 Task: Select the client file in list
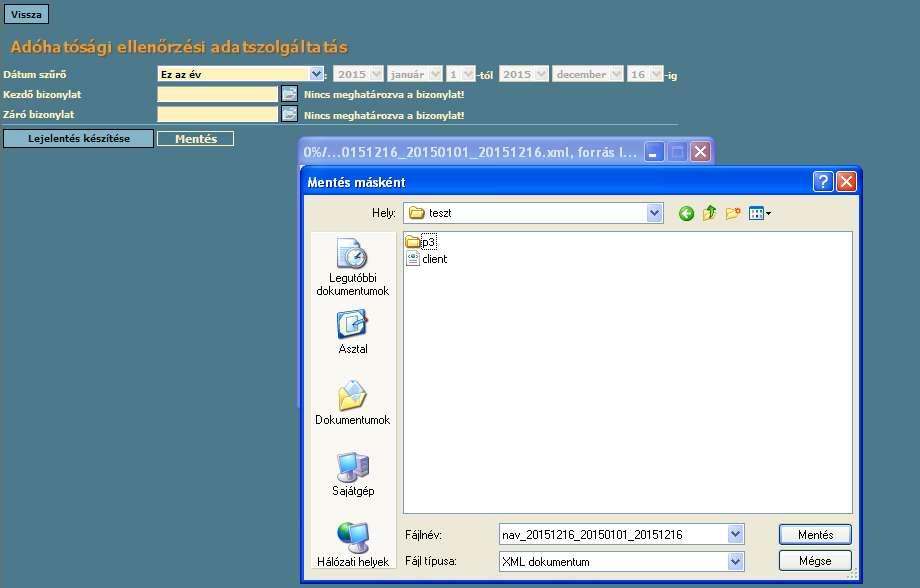[427, 259]
